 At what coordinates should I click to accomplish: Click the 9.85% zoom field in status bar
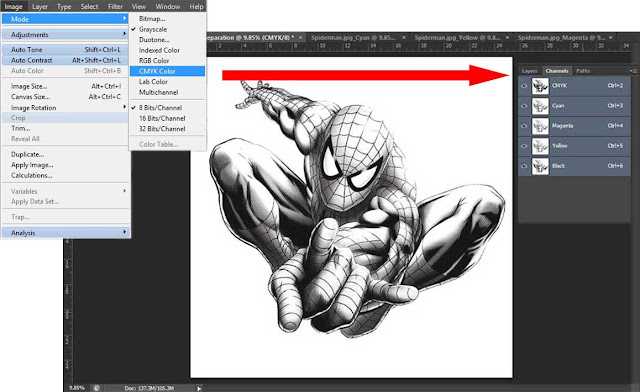click(77, 388)
